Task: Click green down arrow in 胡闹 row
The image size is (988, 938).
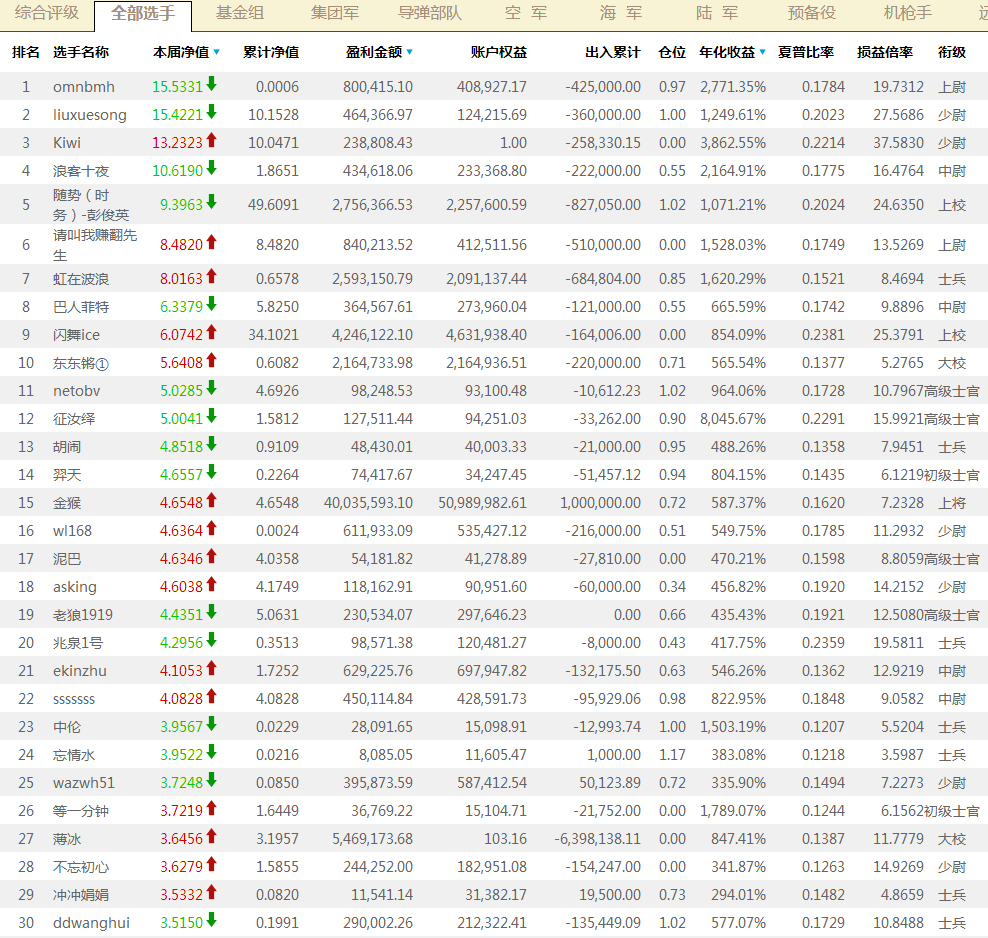Action: point(212,444)
